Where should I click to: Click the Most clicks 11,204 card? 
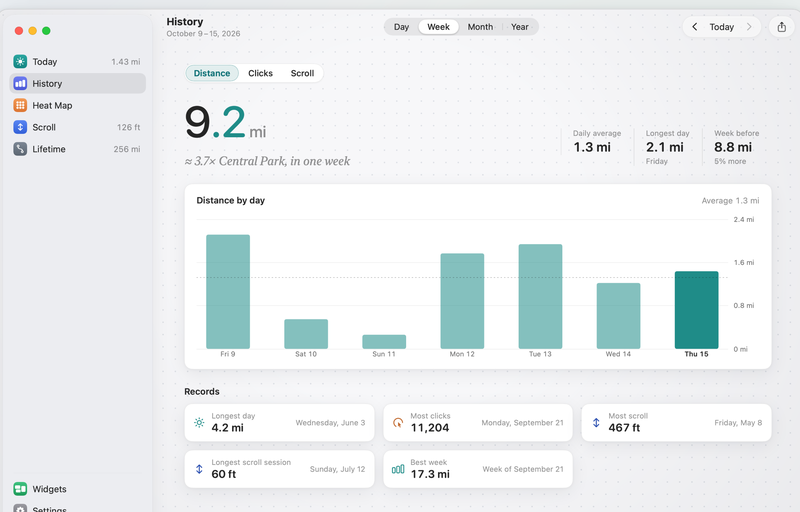tap(478, 423)
